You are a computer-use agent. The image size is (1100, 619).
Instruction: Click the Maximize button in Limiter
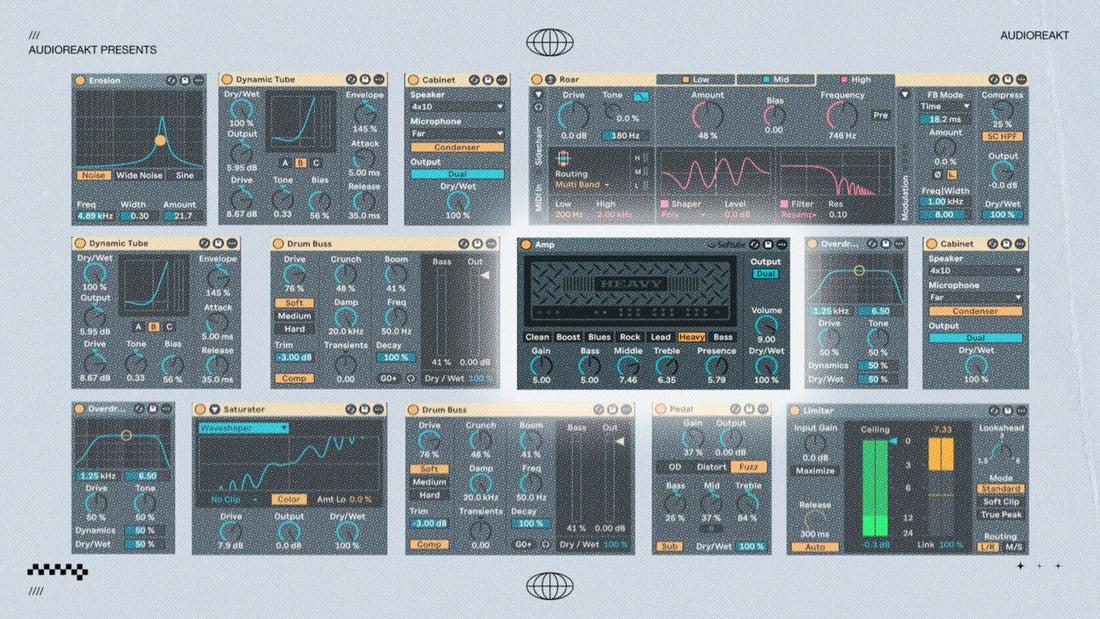(814, 470)
